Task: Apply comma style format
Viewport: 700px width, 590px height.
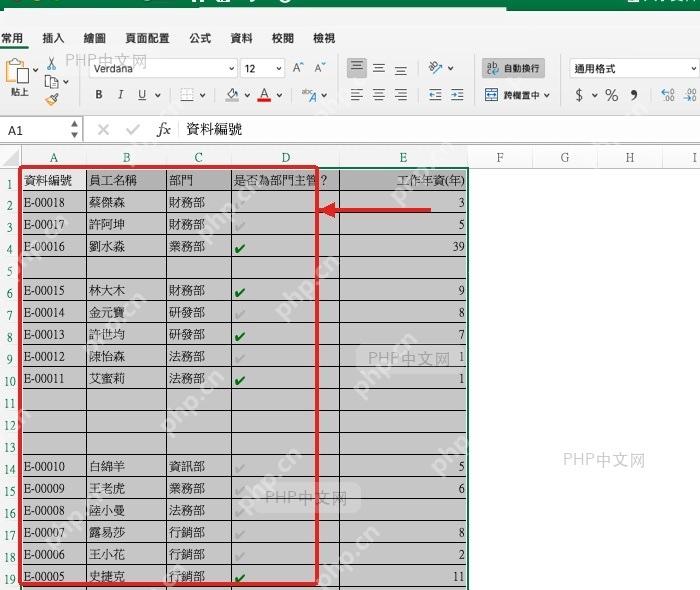Action: 634,95
